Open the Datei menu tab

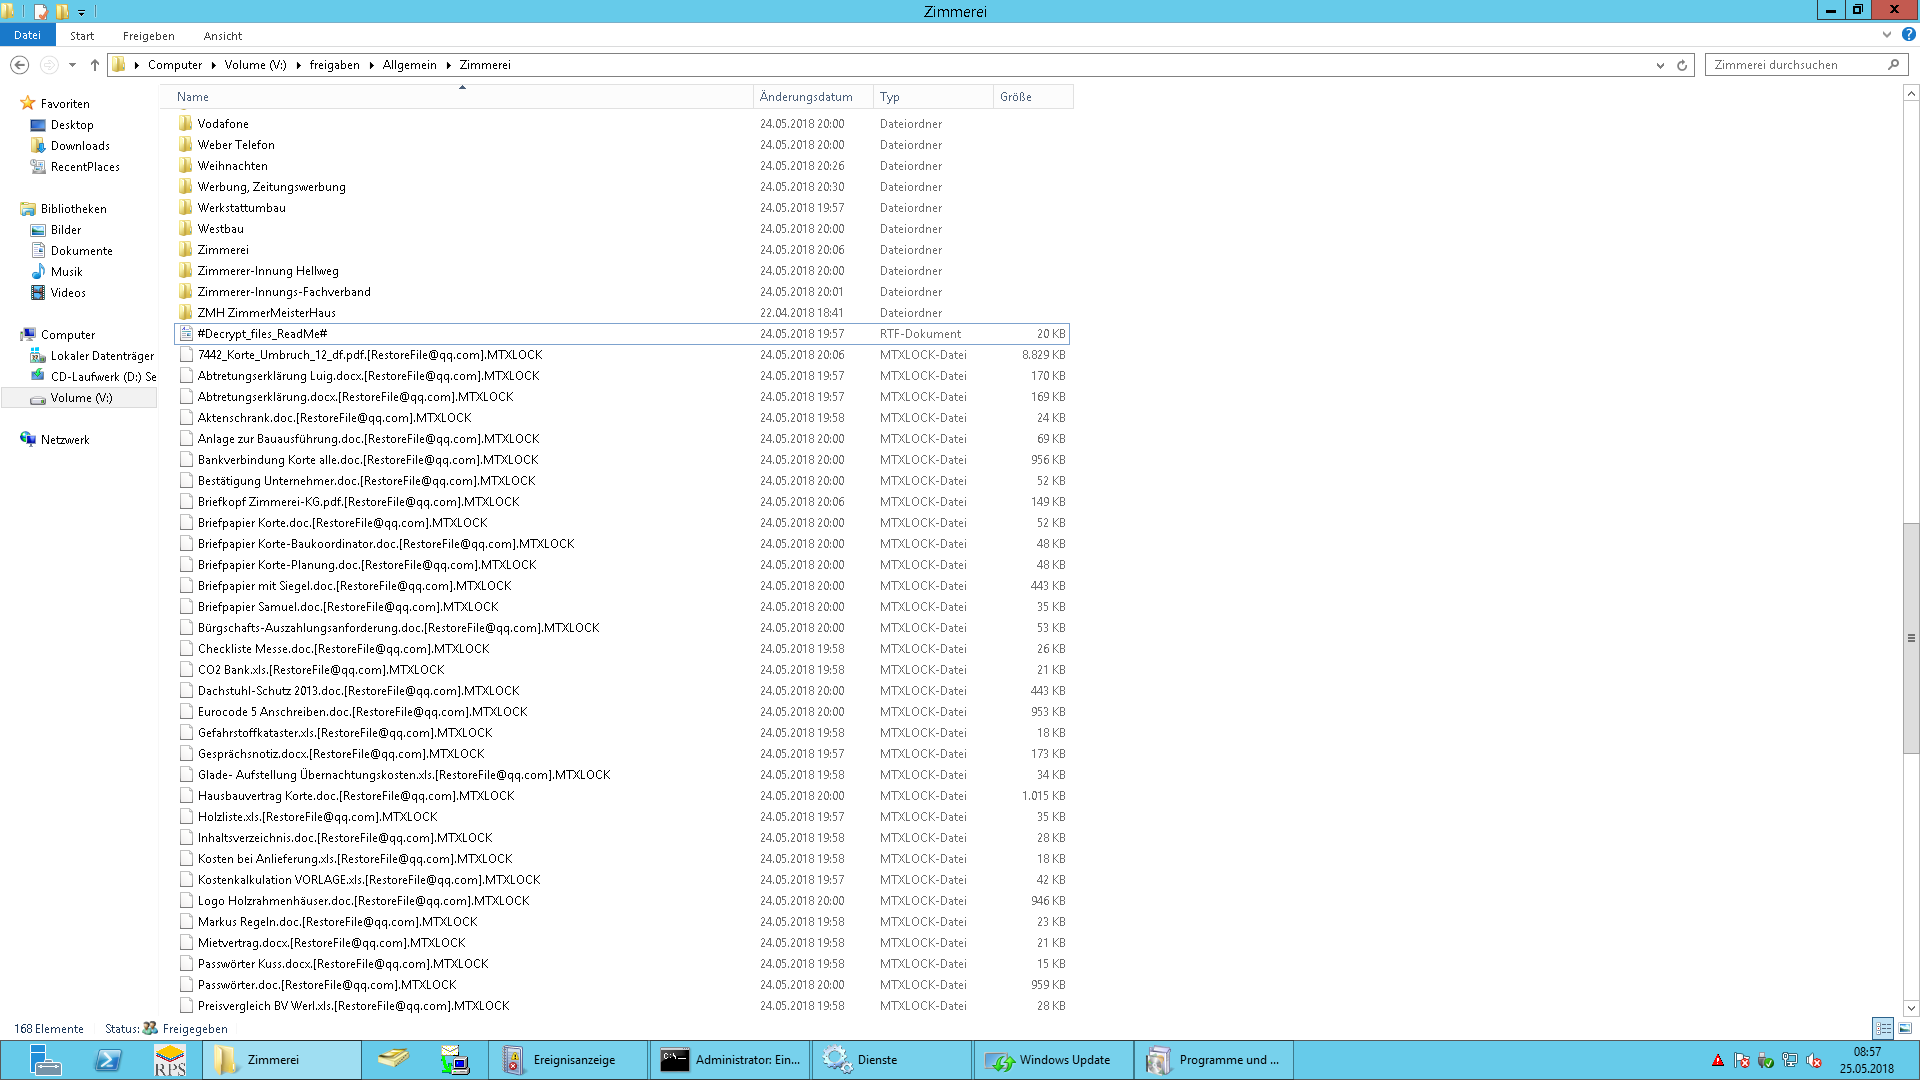tap(27, 35)
